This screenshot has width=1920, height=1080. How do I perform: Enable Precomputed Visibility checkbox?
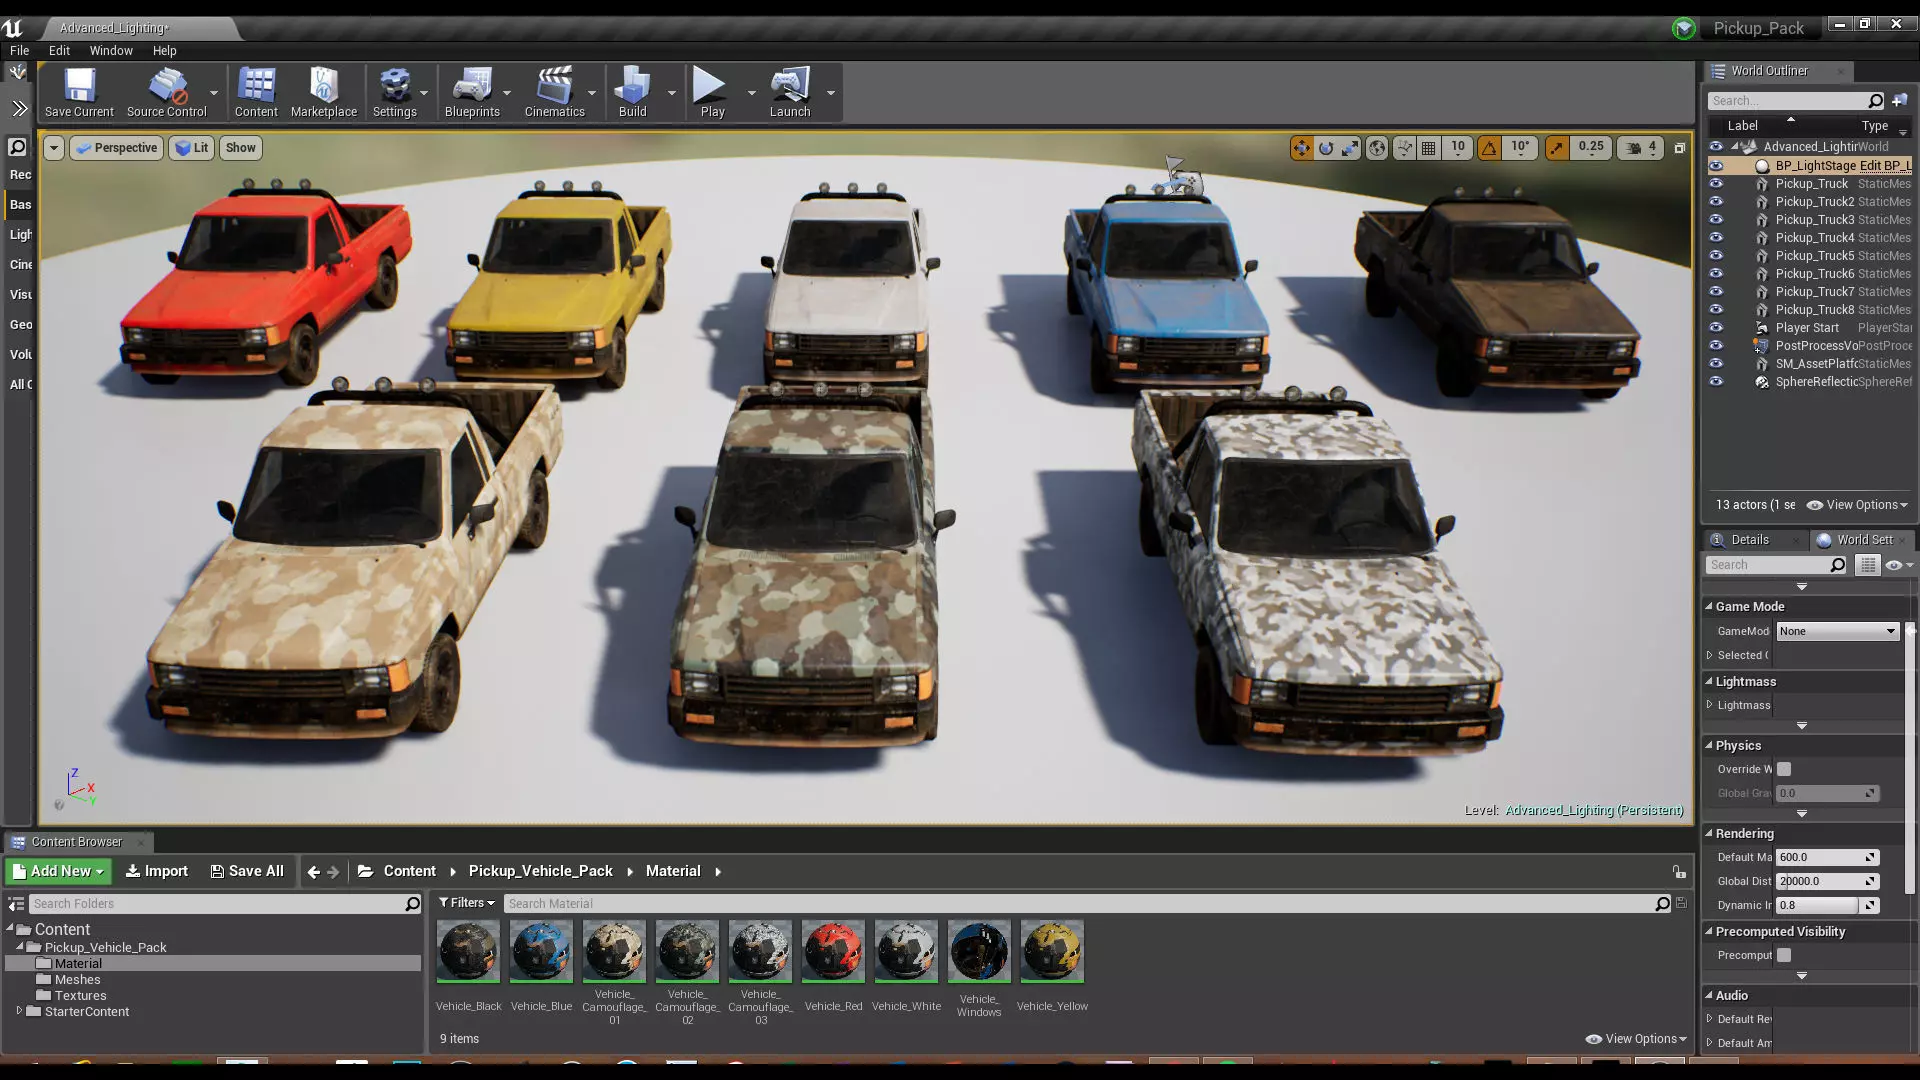1784,955
